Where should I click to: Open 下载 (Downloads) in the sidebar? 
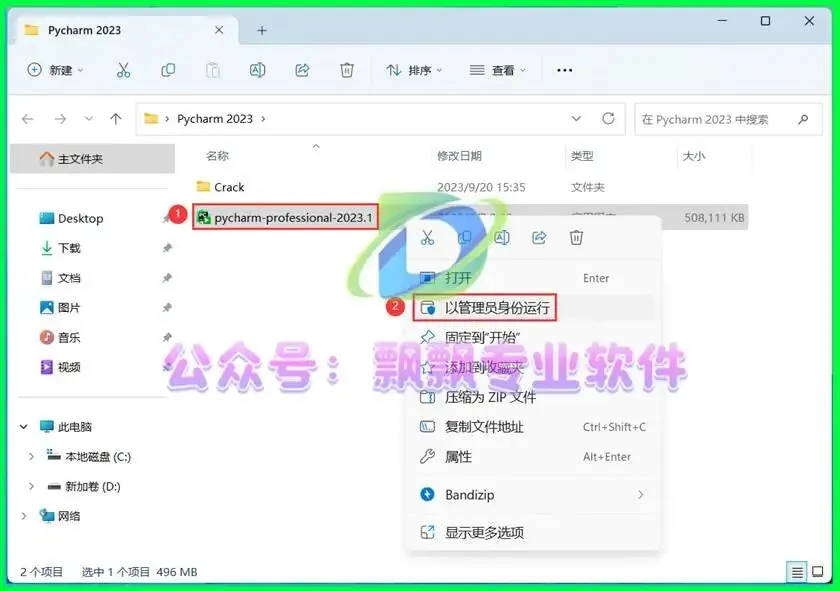tap(69, 248)
